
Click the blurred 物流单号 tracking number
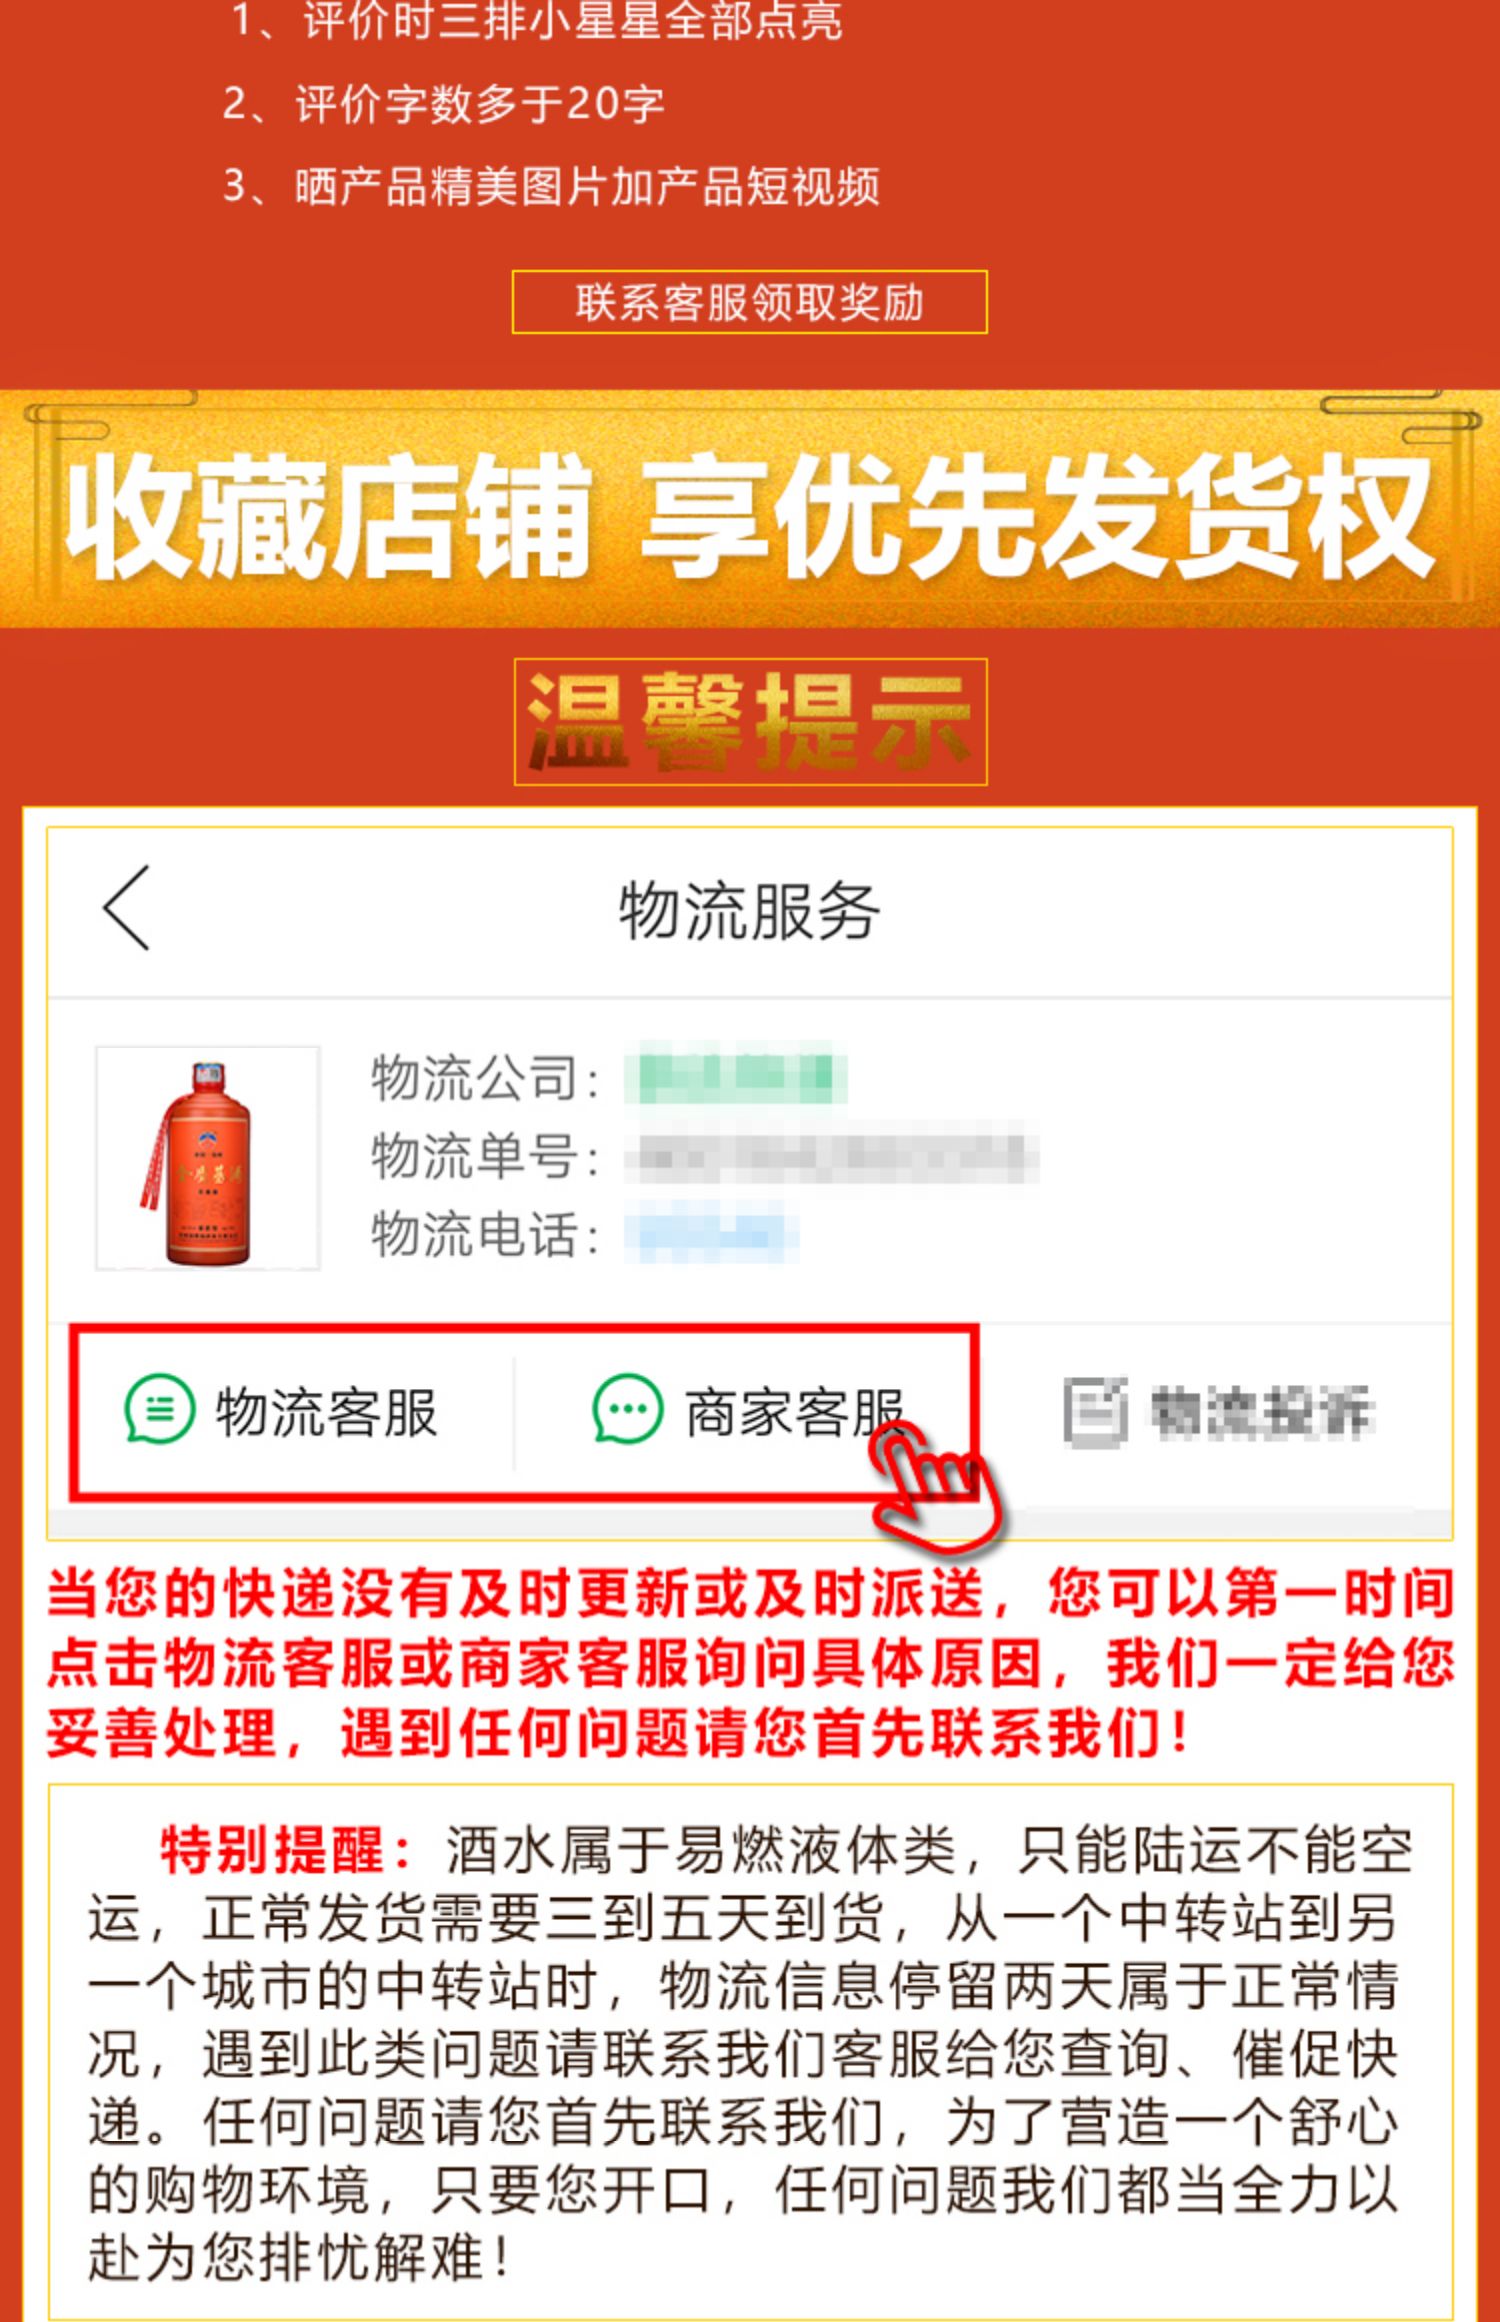pyautogui.click(x=831, y=1156)
